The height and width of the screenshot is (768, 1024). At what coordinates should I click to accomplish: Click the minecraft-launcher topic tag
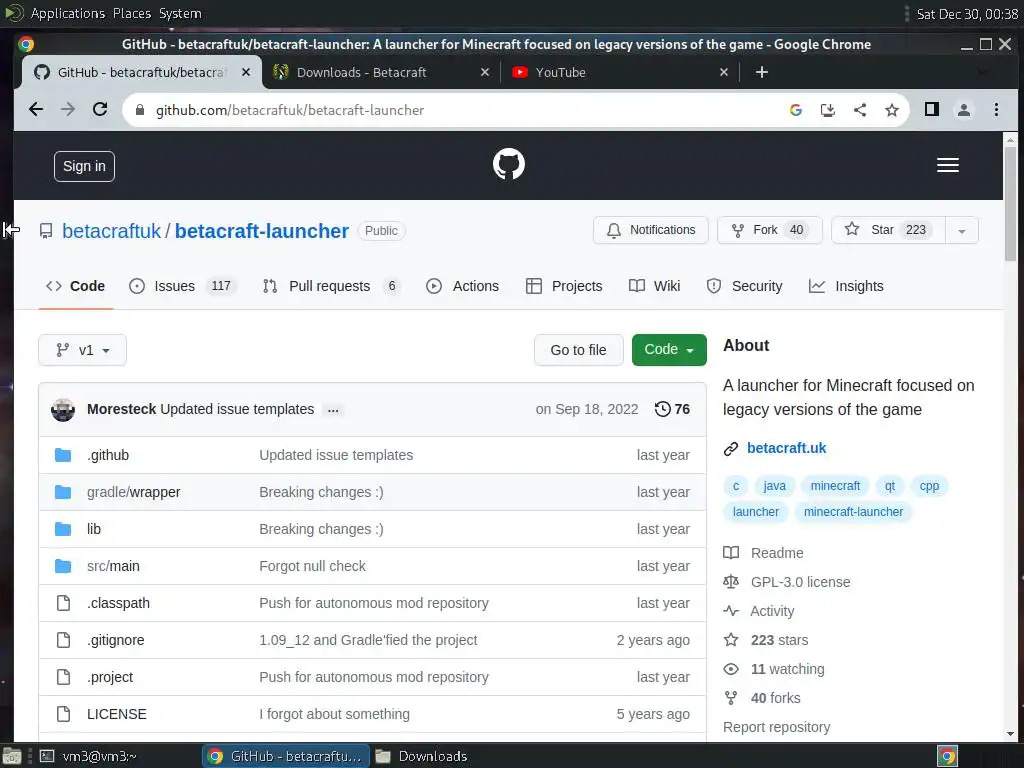click(853, 511)
